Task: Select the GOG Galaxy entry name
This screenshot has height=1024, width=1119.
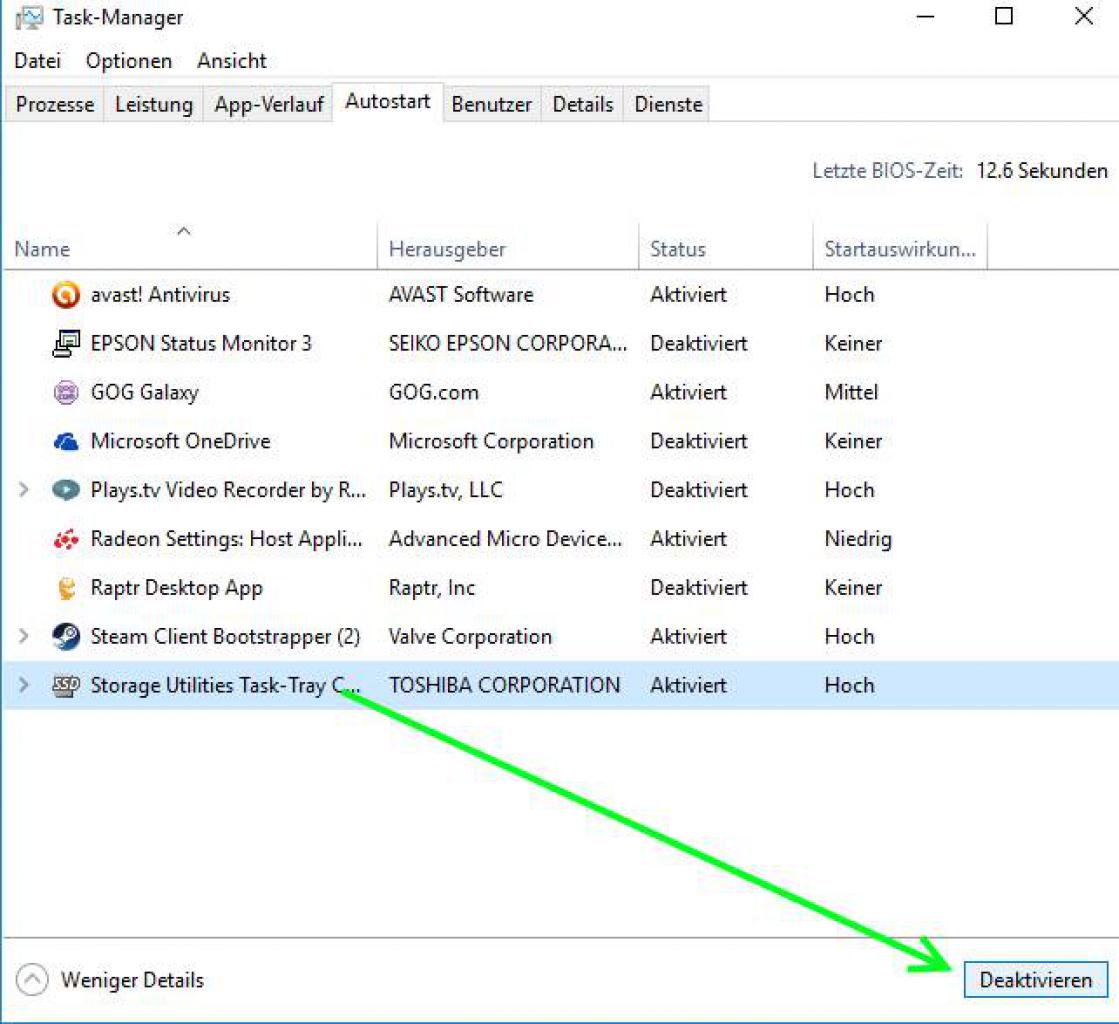Action: coord(144,392)
